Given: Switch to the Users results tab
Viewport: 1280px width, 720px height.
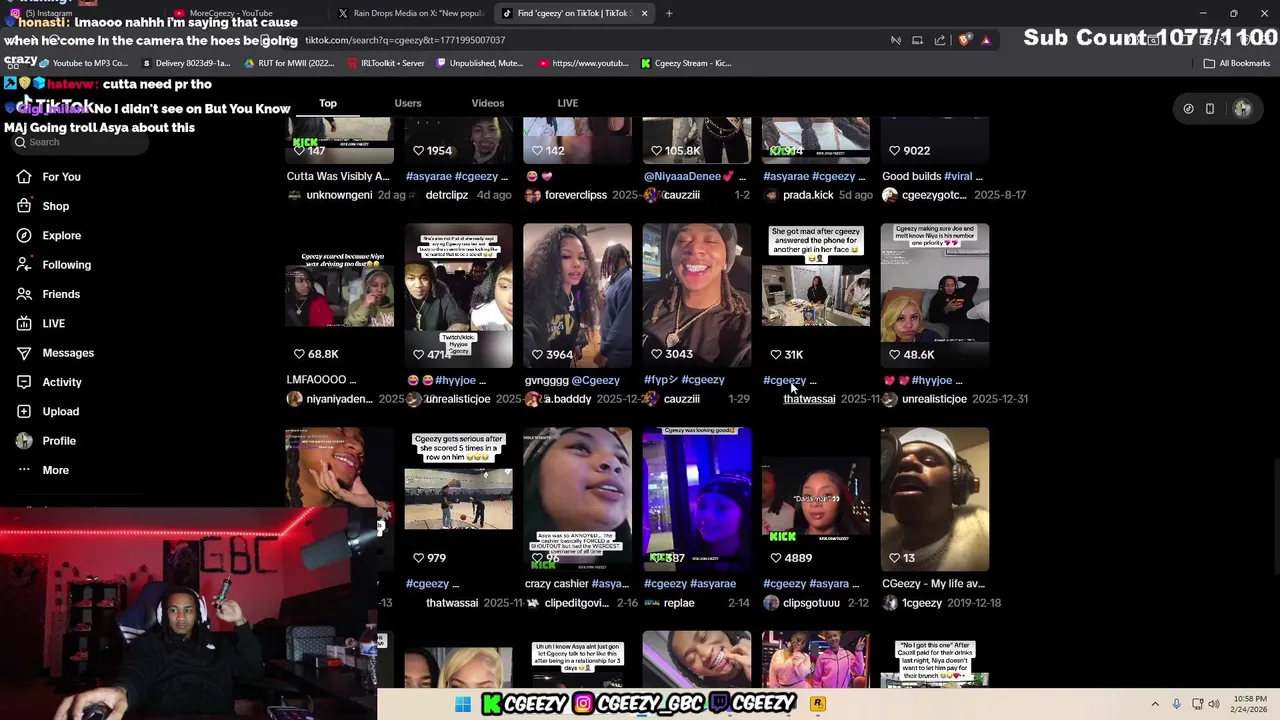Looking at the screenshot, I should click(408, 103).
